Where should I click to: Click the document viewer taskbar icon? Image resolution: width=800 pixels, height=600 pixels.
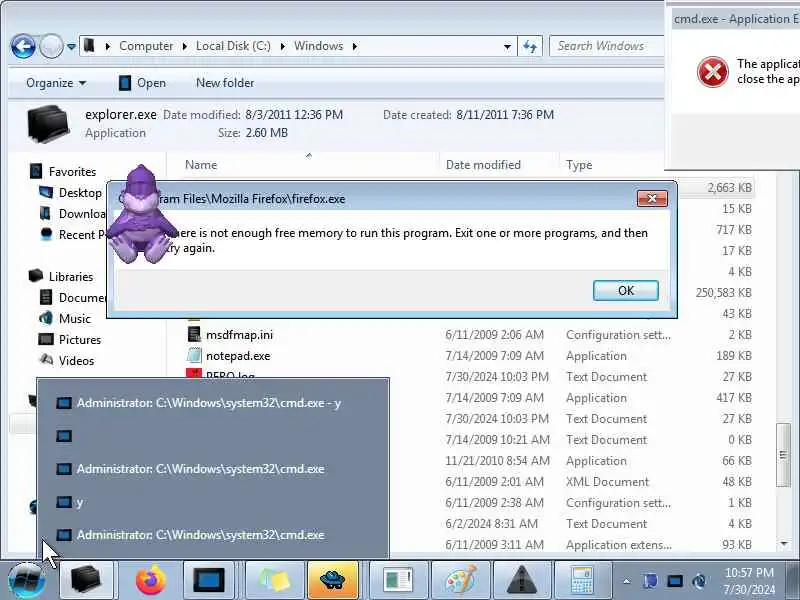[397, 581]
